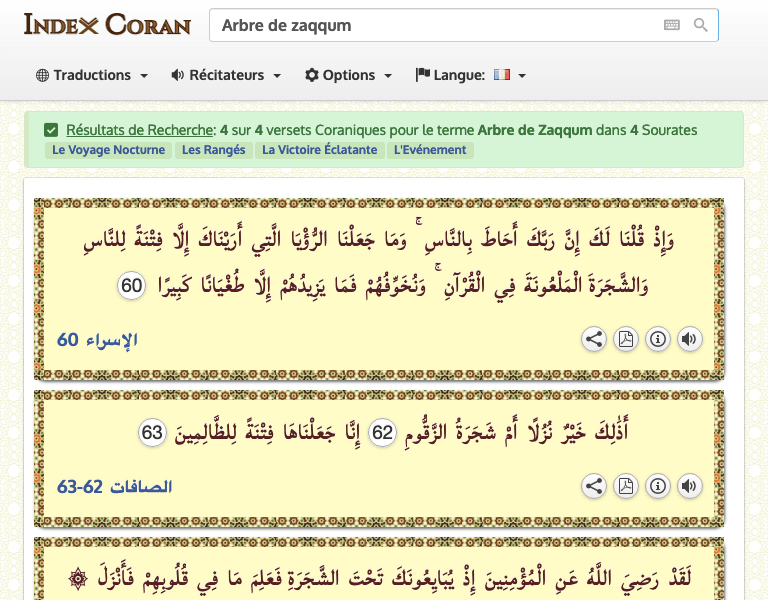Select the Les Rangés sourate tag
Image resolution: width=768 pixels, height=600 pixels.
click(x=214, y=150)
